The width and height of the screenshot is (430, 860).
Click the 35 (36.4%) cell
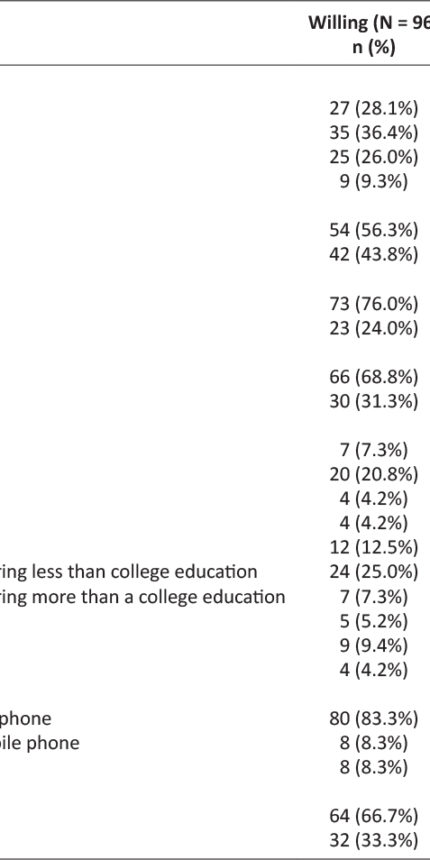[x=374, y=133]
